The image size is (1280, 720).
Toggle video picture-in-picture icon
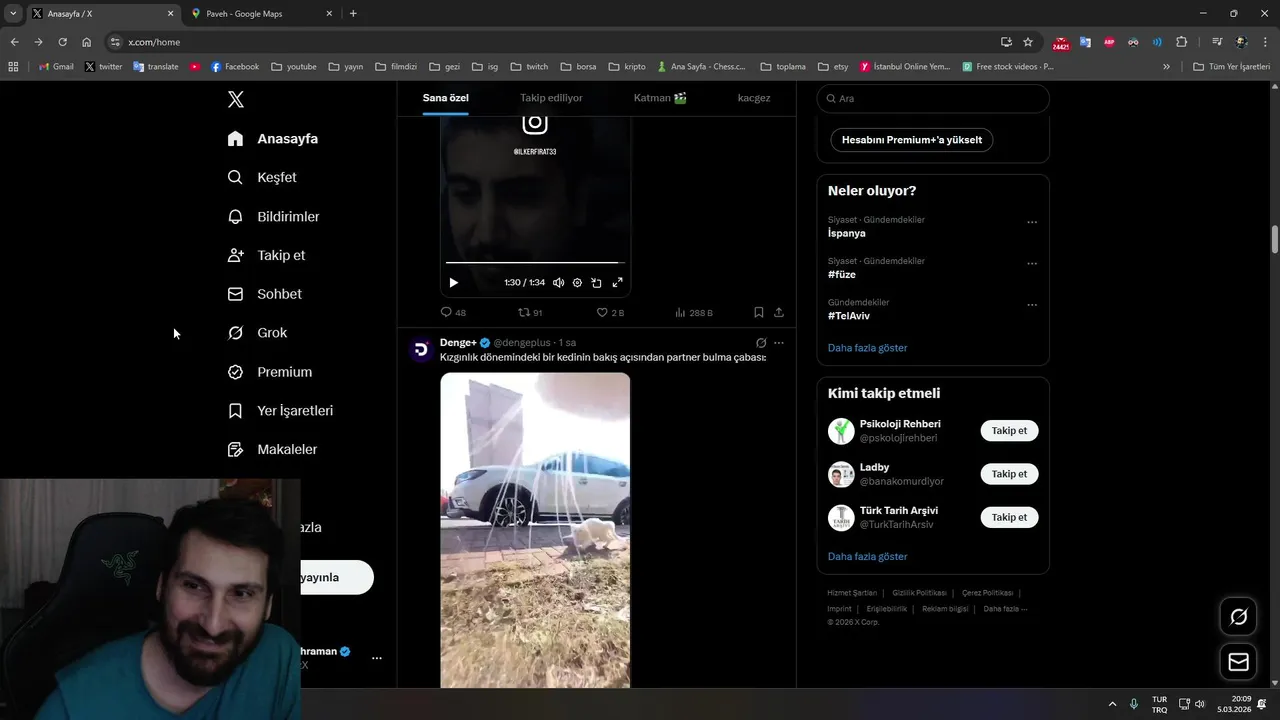point(596,283)
